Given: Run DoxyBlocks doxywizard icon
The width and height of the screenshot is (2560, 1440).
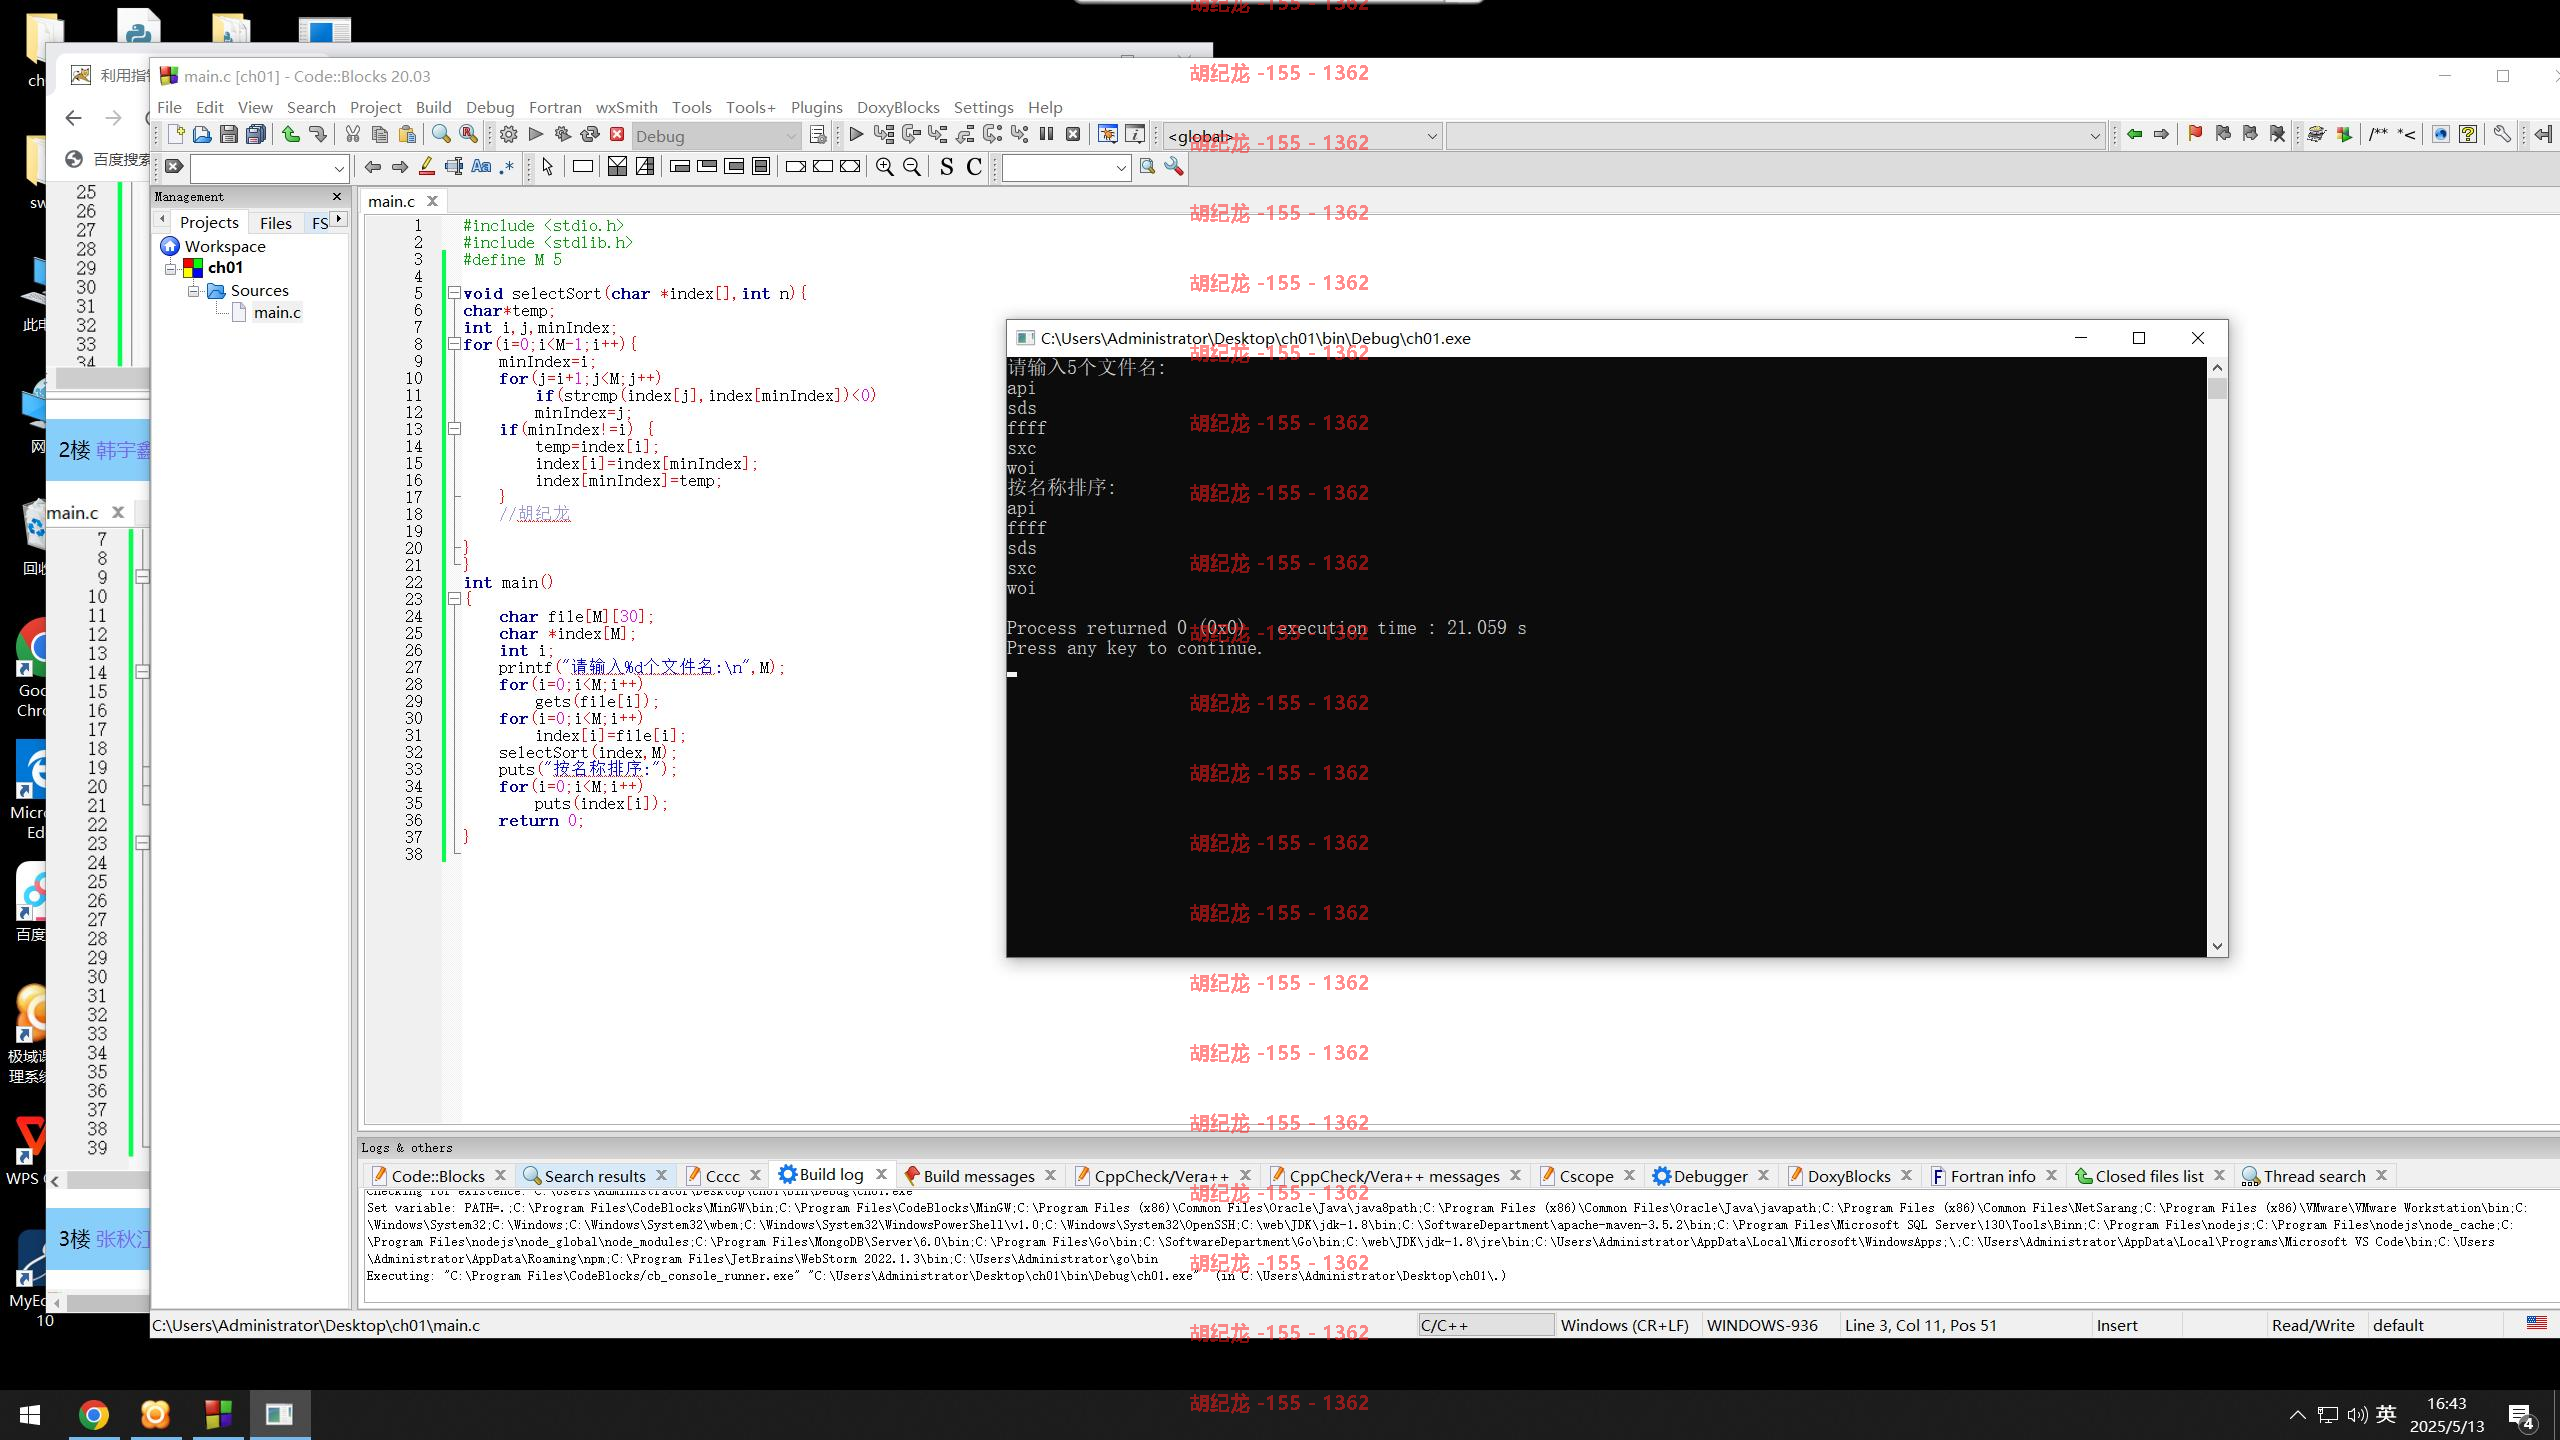Looking at the screenshot, I should pyautogui.click(x=2316, y=135).
